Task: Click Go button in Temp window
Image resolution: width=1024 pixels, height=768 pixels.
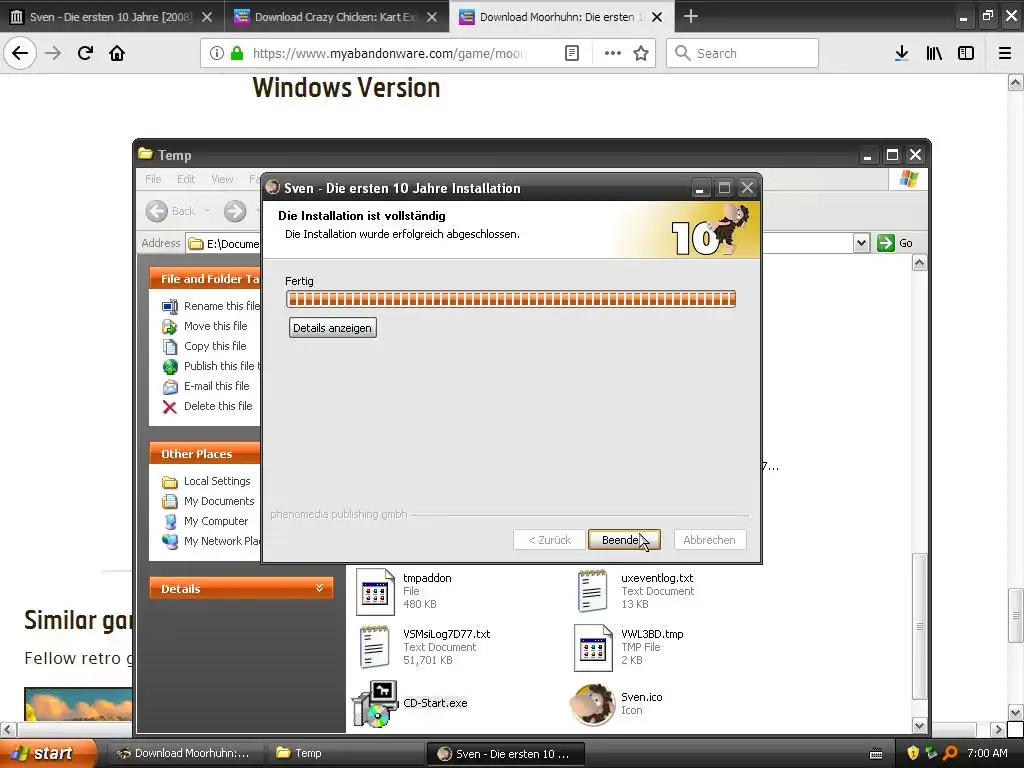Action: (x=895, y=243)
